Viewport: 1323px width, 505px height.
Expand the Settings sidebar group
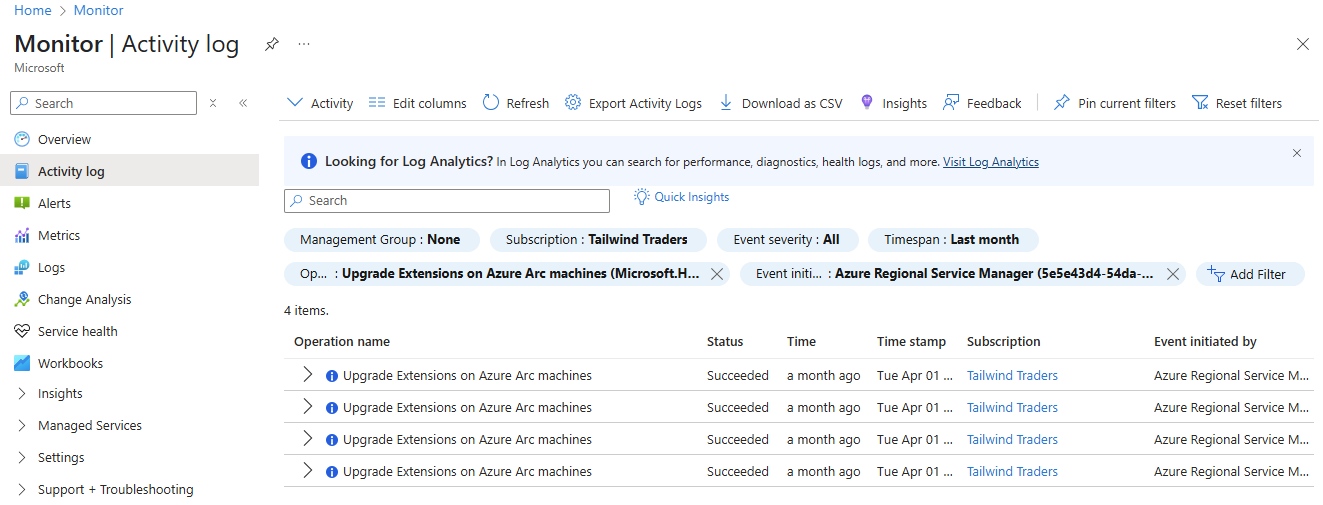point(22,457)
